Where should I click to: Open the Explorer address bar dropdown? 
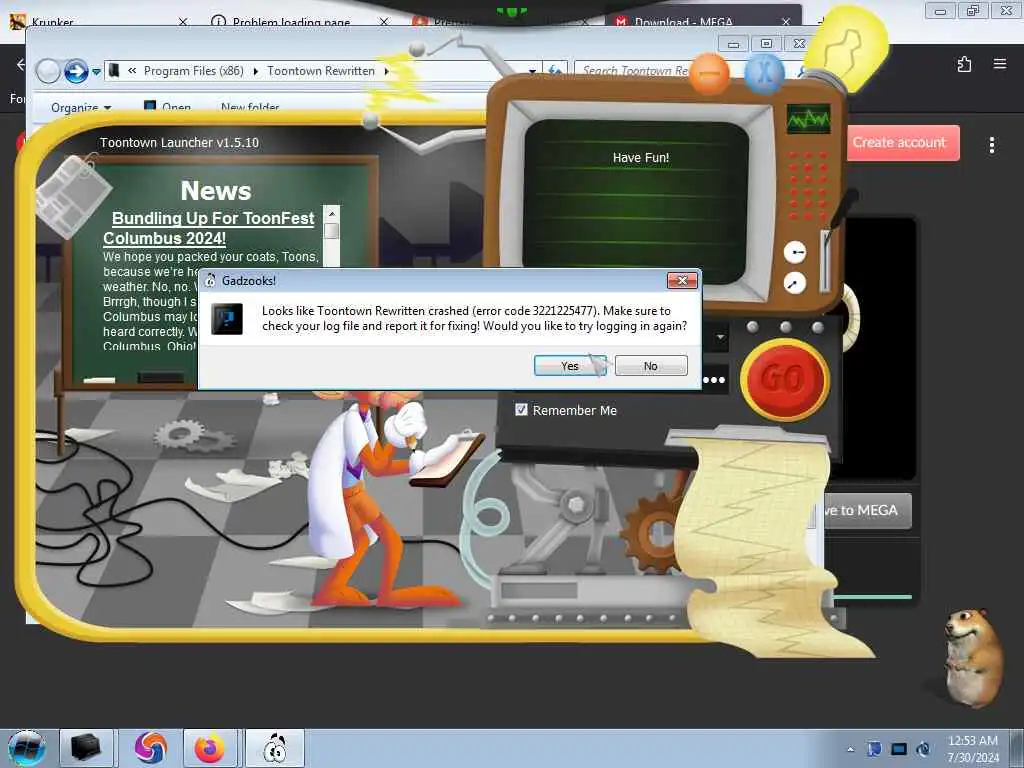[x=532, y=71]
